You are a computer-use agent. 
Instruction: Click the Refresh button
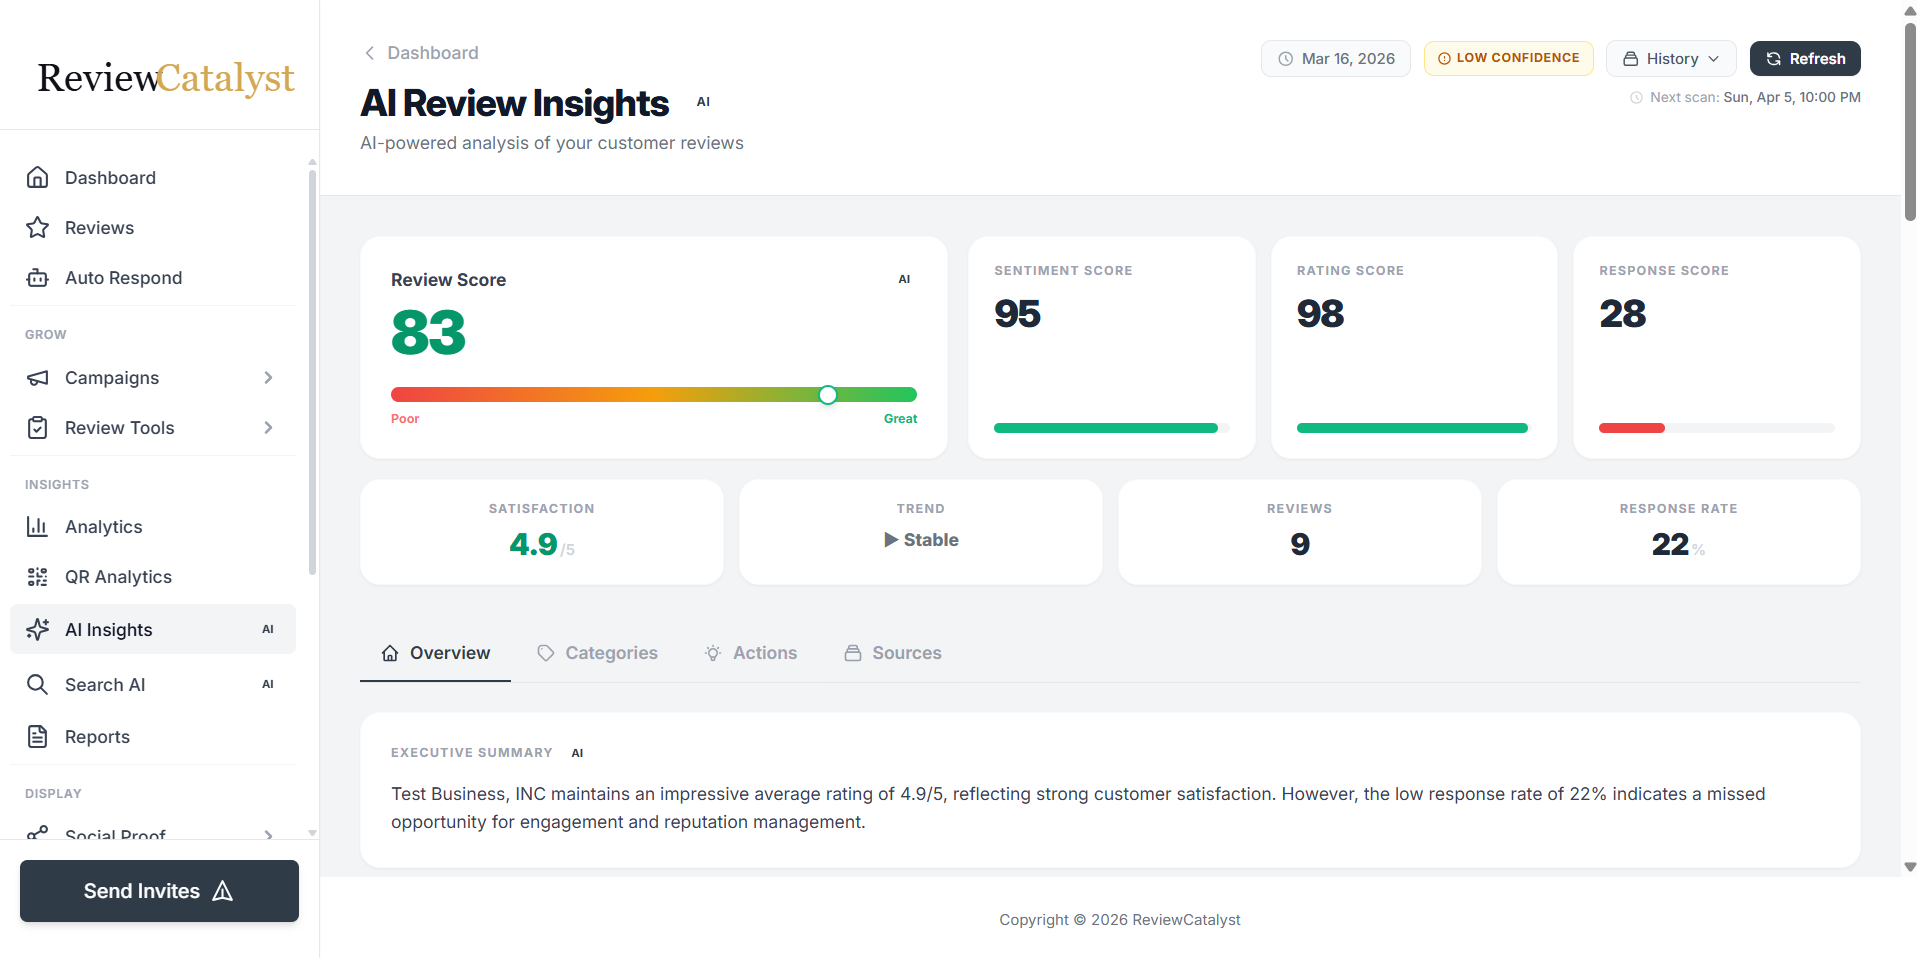click(1804, 58)
